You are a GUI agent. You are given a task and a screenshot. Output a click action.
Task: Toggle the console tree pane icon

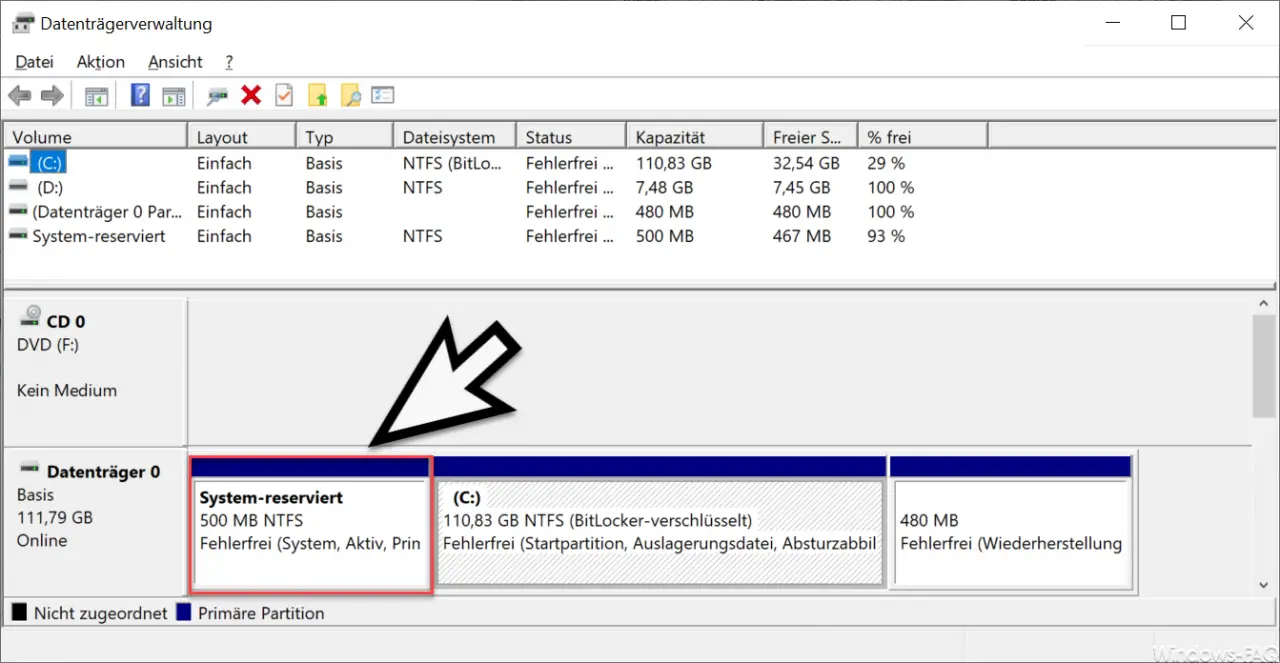point(96,96)
